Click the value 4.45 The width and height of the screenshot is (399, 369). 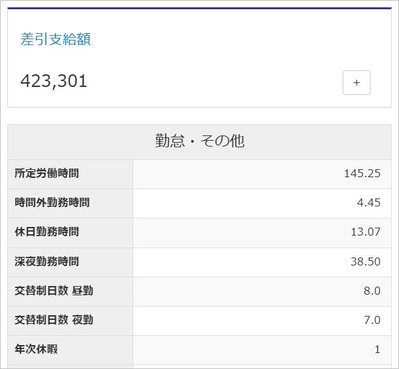coord(369,203)
